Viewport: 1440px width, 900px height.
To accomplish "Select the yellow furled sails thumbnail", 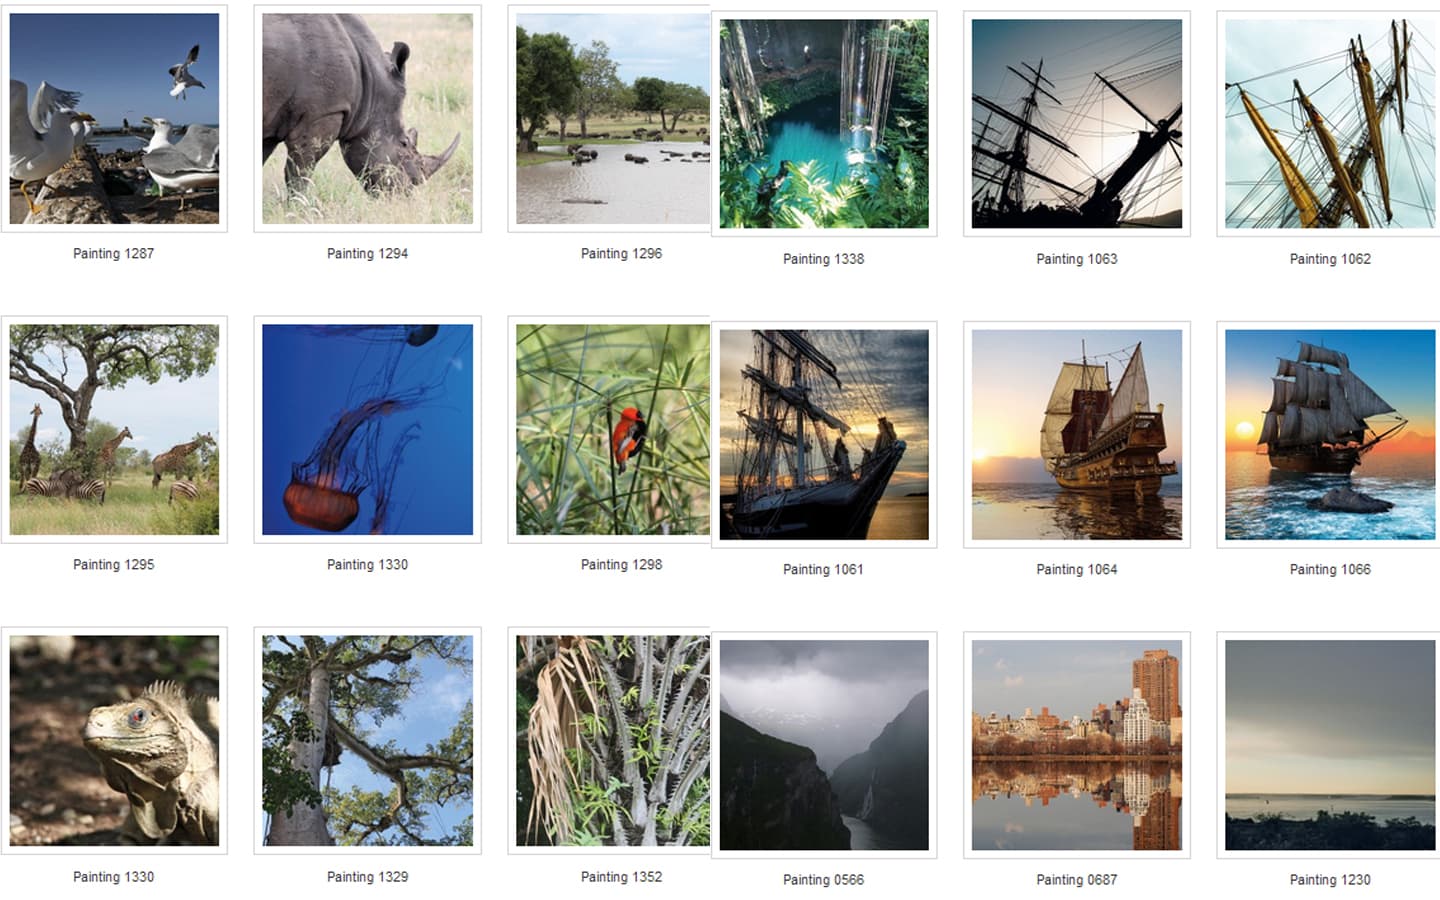I will click(x=1330, y=124).
